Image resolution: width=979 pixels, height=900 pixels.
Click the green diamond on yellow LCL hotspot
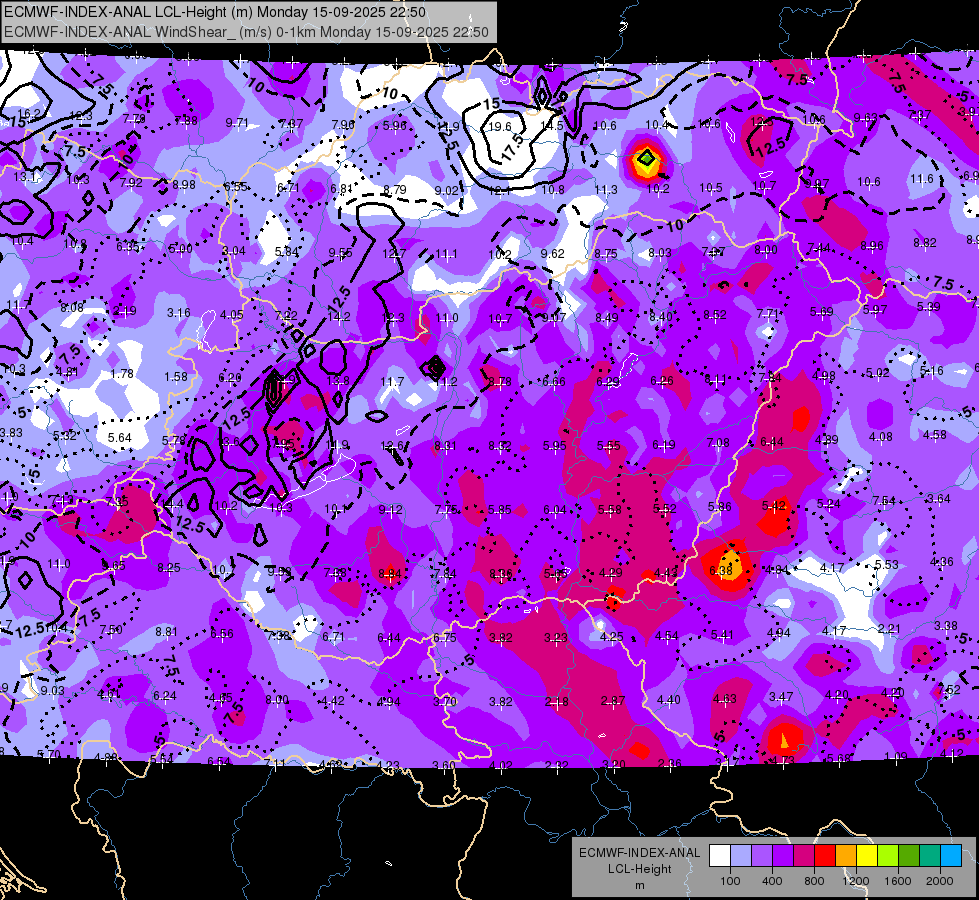tap(647, 159)
